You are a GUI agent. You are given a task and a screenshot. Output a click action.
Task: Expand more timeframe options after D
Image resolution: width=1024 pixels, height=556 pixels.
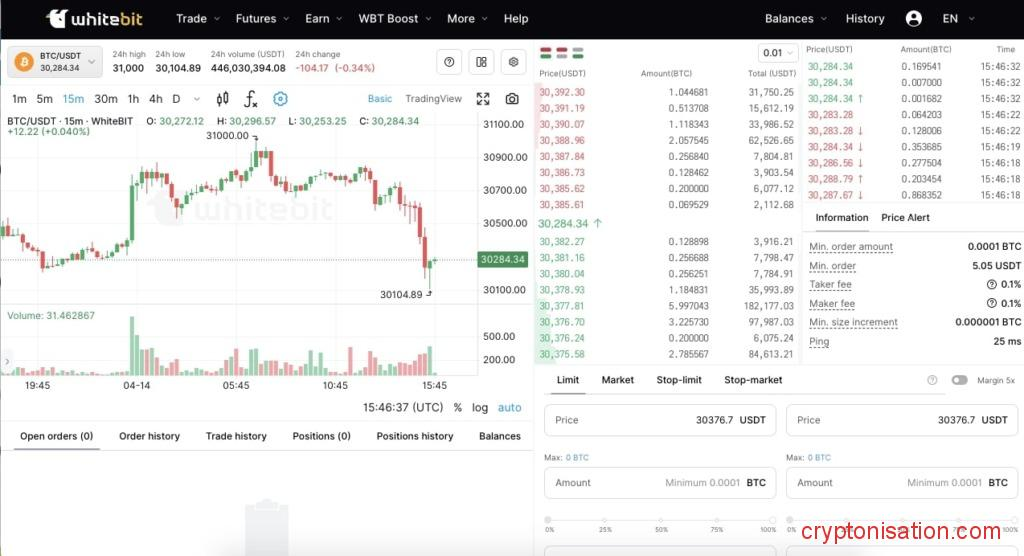(197, 99)
